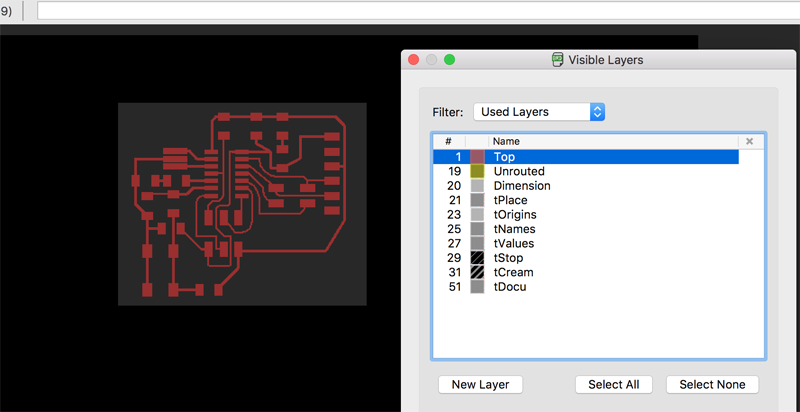Image resolution: width=800 pixels, height=412 pixels.
Task: Close the Visible Layers window
Action: pyautogui.click(x=413, y=60)
